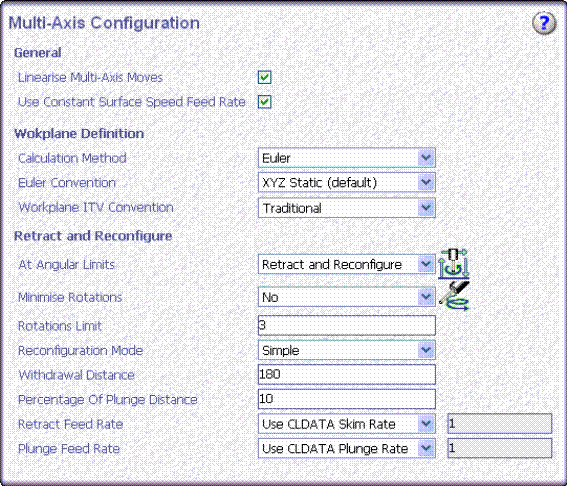Open the Calculation Method dropdown

(x=347, y=158)
